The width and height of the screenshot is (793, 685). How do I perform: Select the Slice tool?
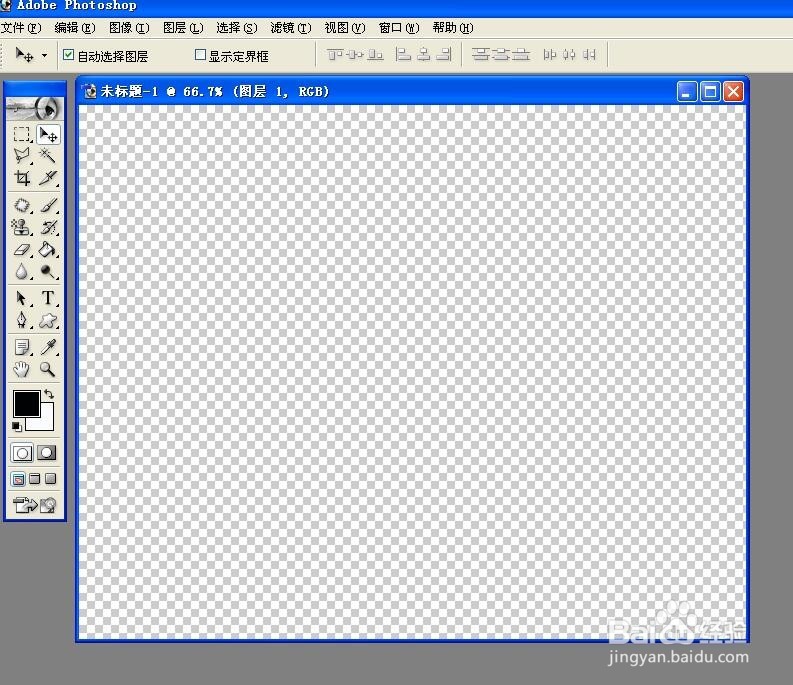48,178
